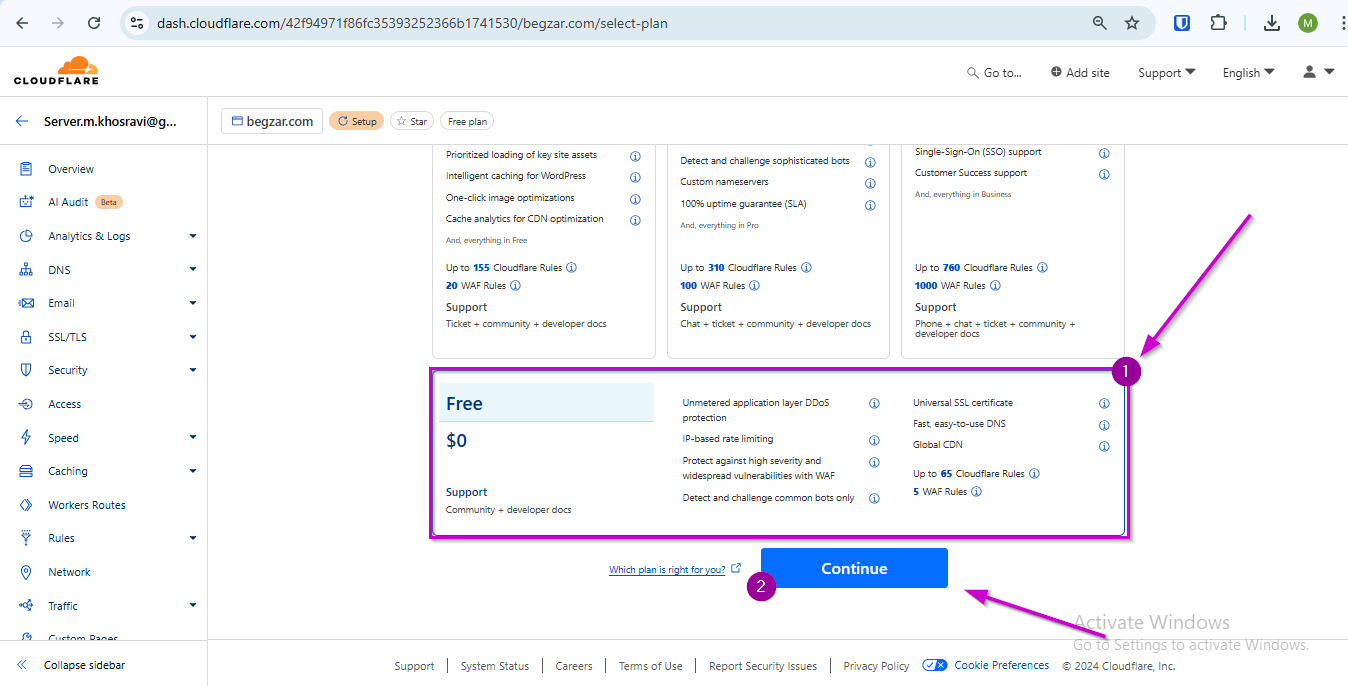Click info icon beside Detect and challenge common bots only
Screen dimensions: 1348x686
point(874,498)
